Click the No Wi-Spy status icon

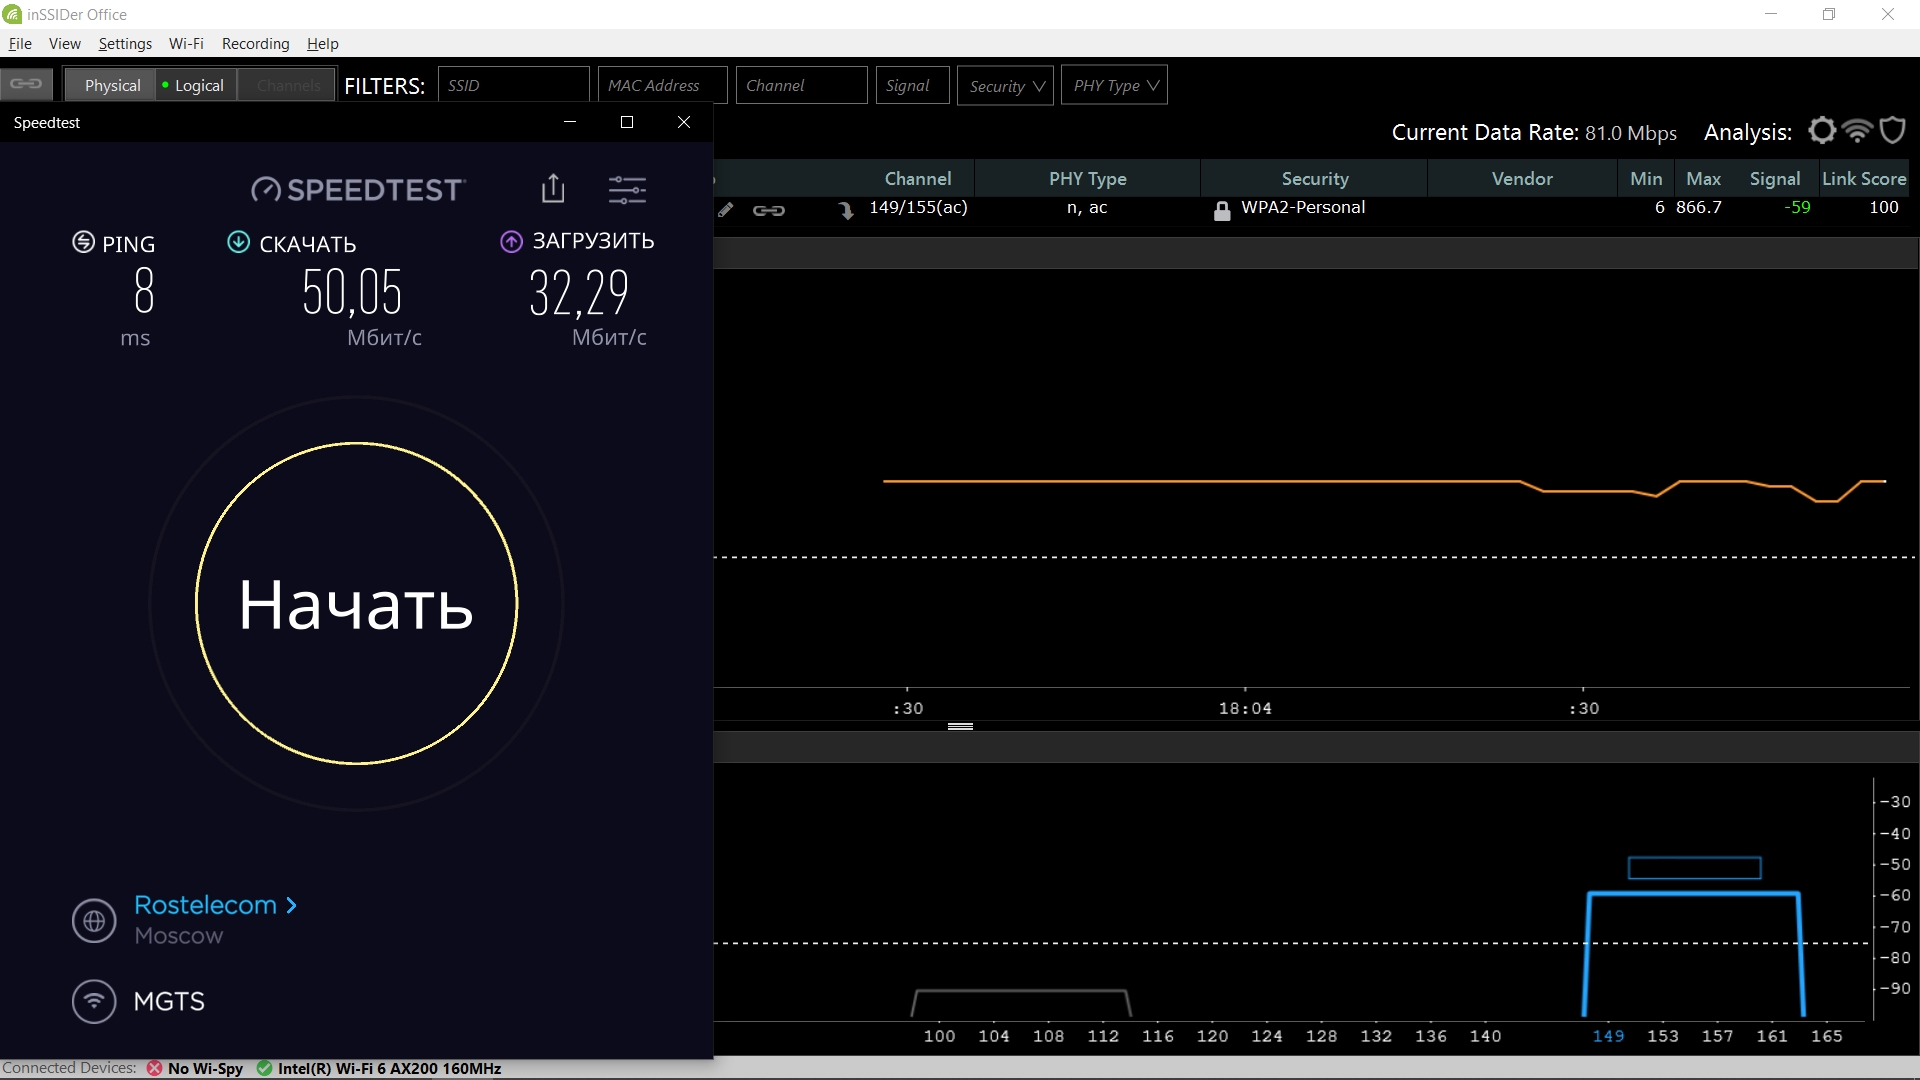coord(154,1068)
